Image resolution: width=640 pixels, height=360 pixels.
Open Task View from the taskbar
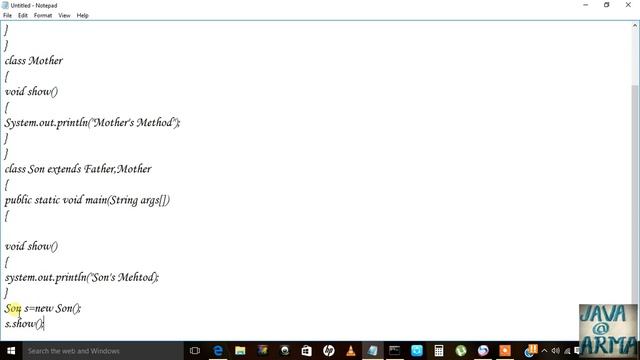click(x=195, y=351)
